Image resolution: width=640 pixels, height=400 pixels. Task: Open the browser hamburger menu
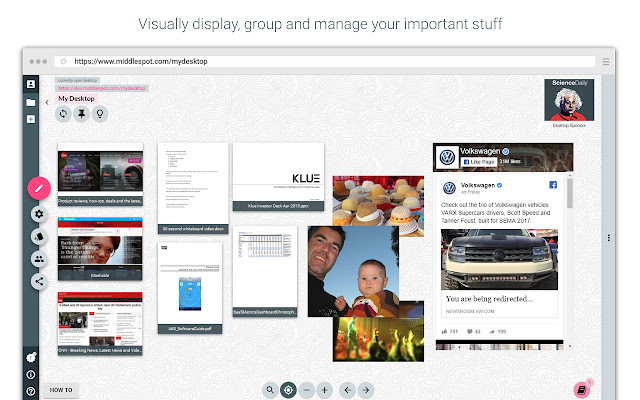606,62
